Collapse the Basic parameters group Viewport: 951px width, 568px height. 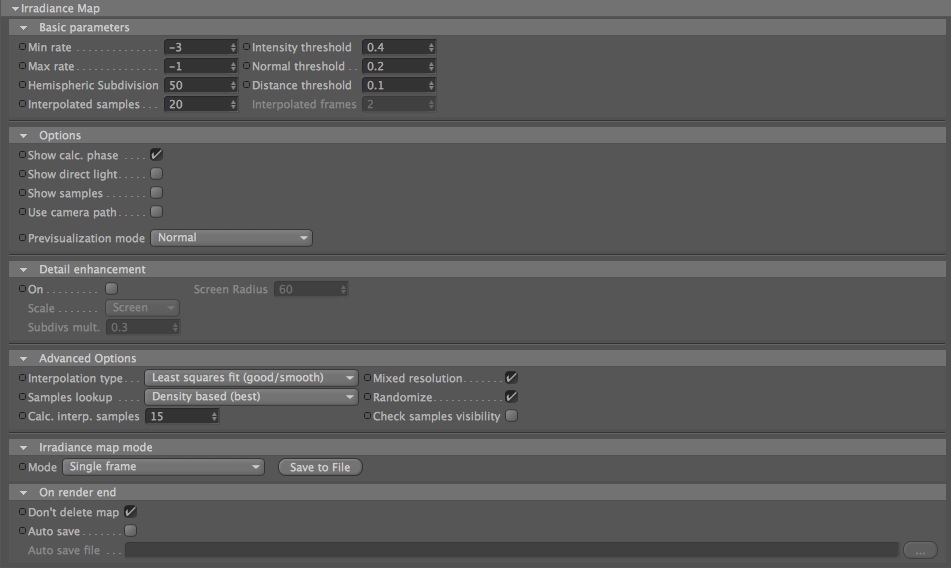[x=24, y=28]
